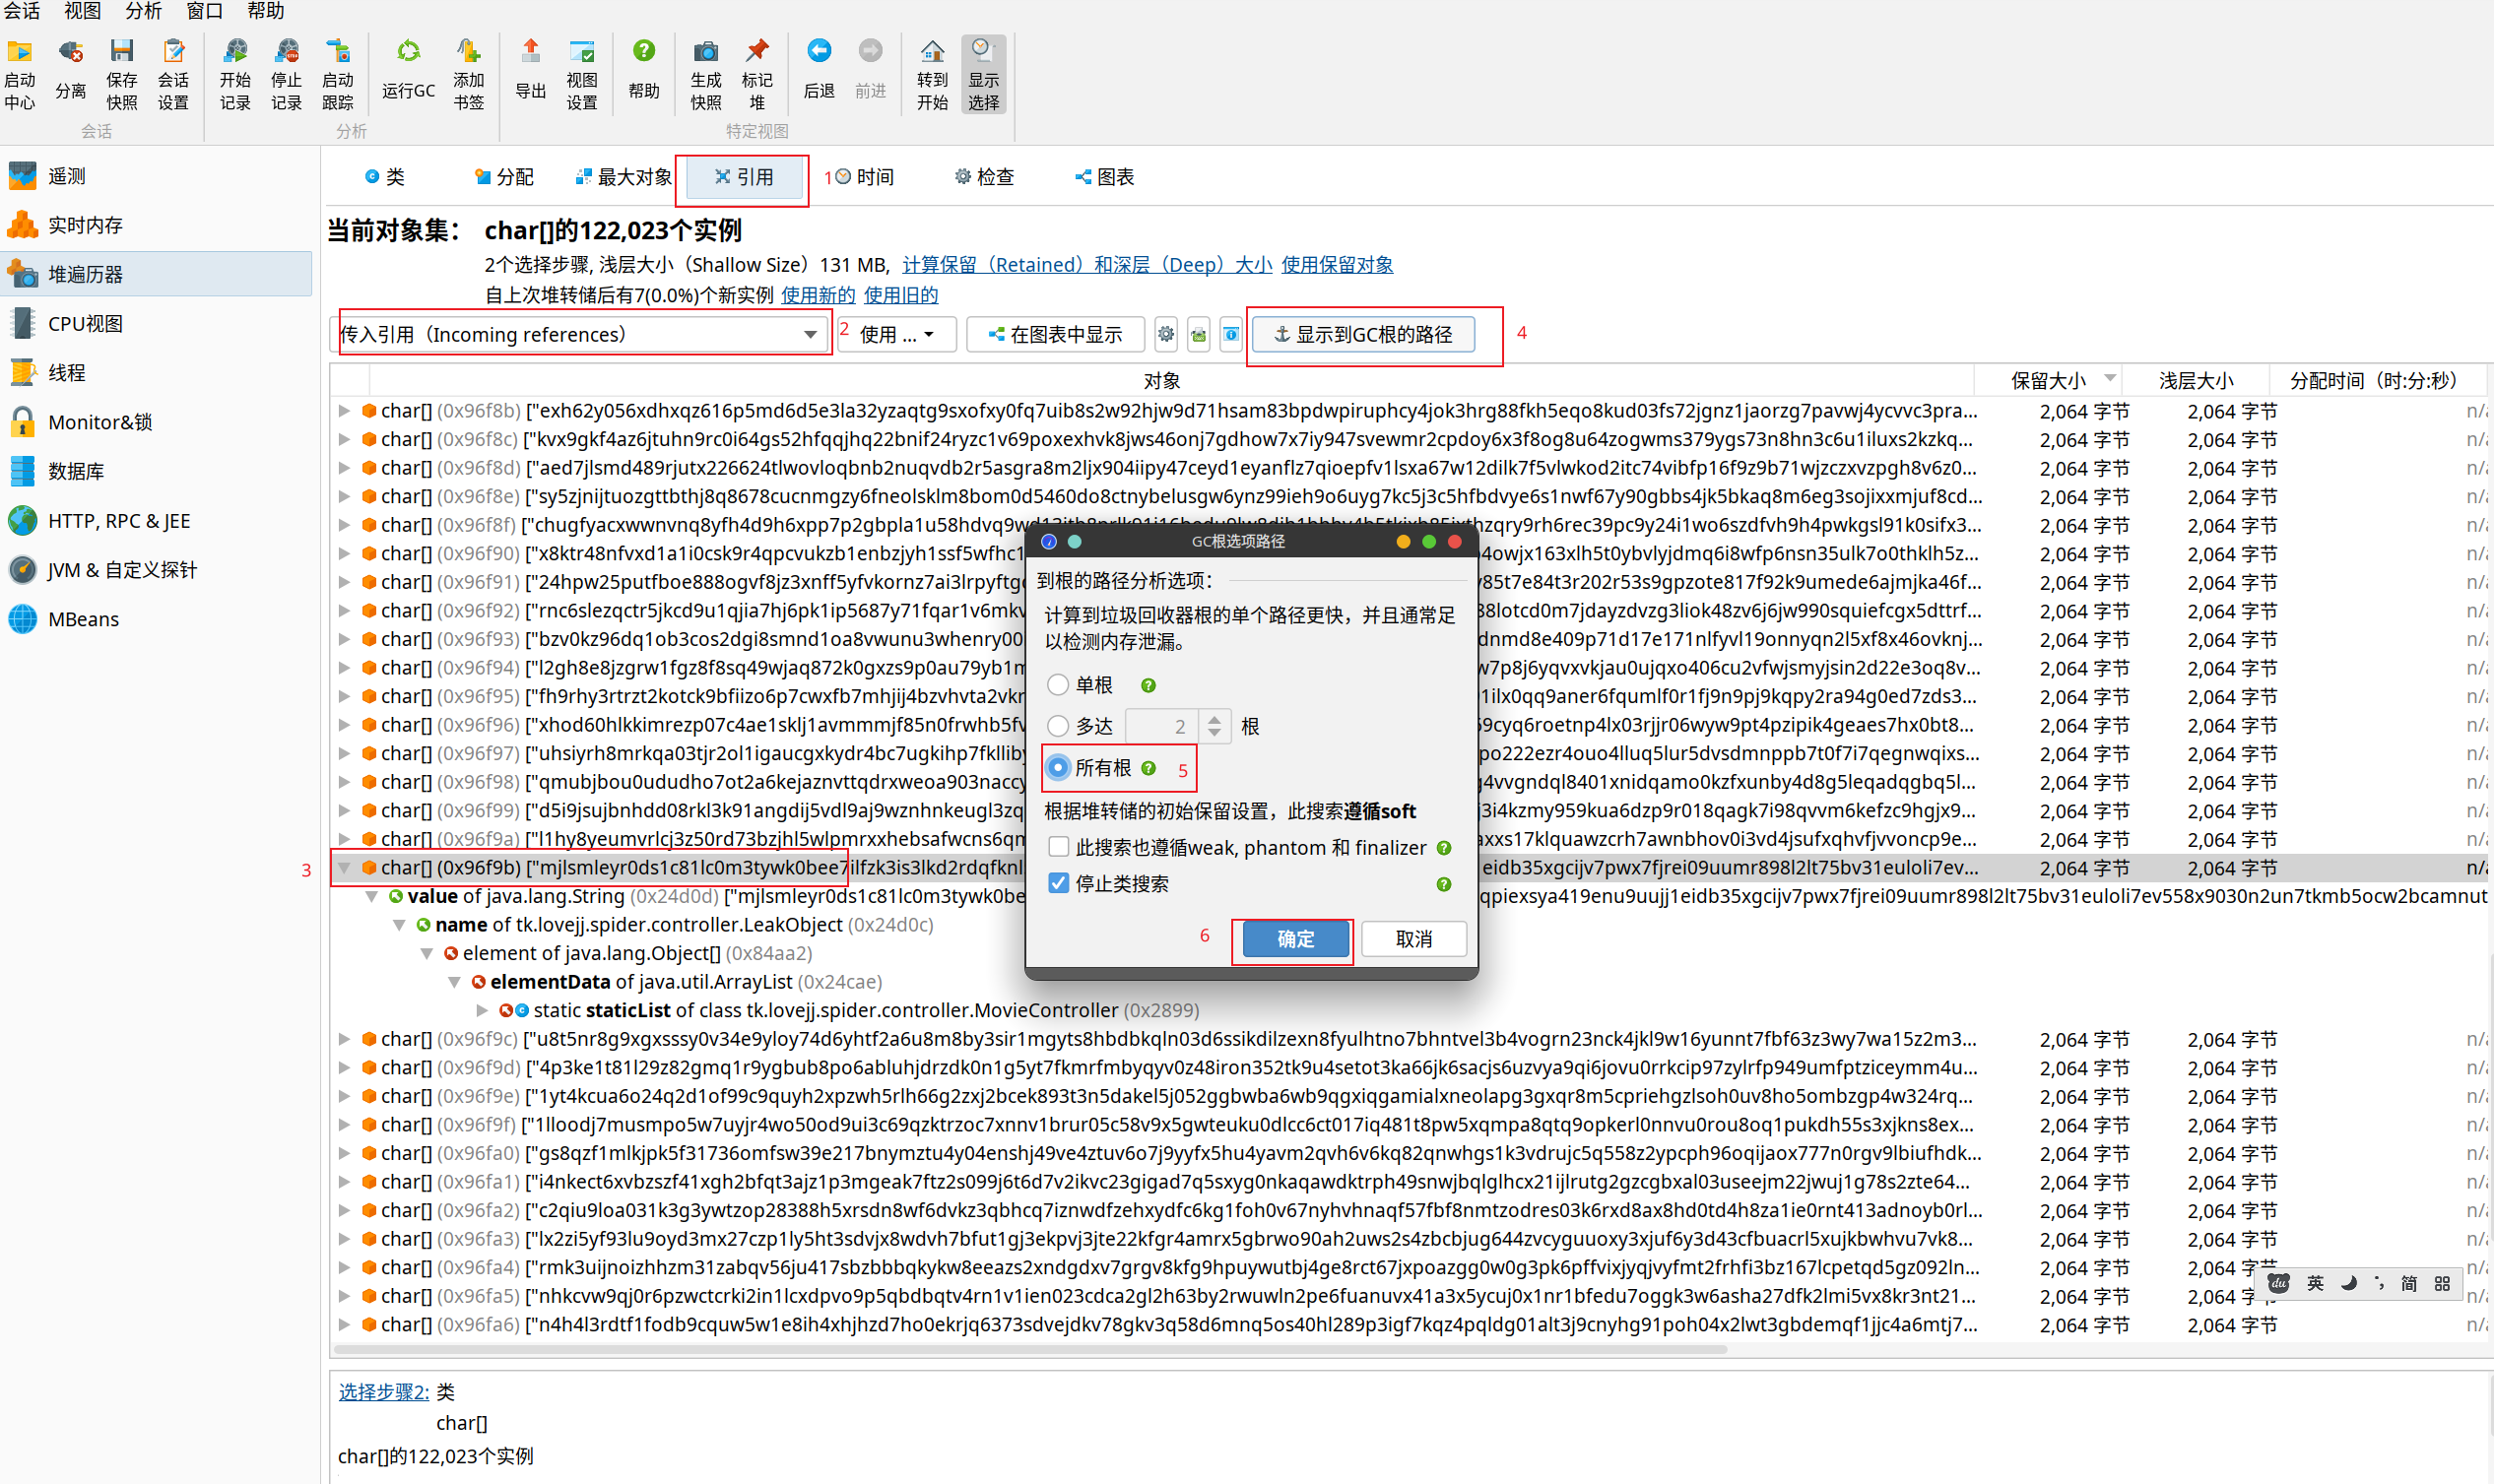Open the Analyze (分析) menu
Viewport: 2494px width, 1484px height.
tap(143, 11)
